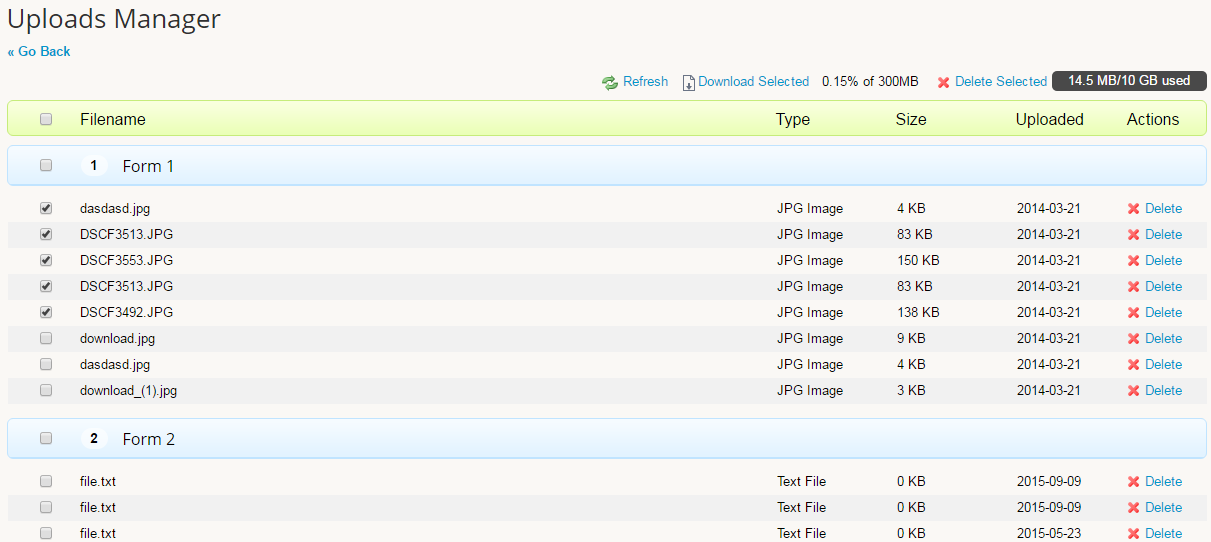
Task: Click the Form 1 group title
Action: click(148, 166)
